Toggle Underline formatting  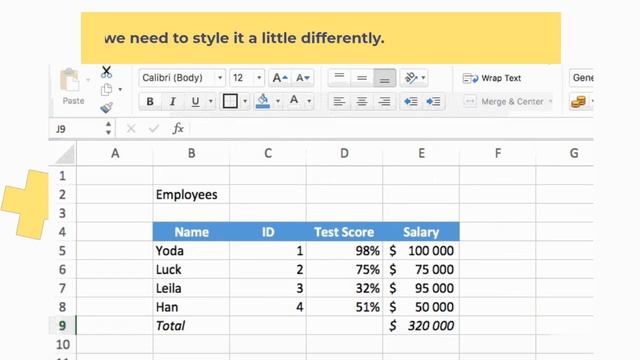click(196, 101)
